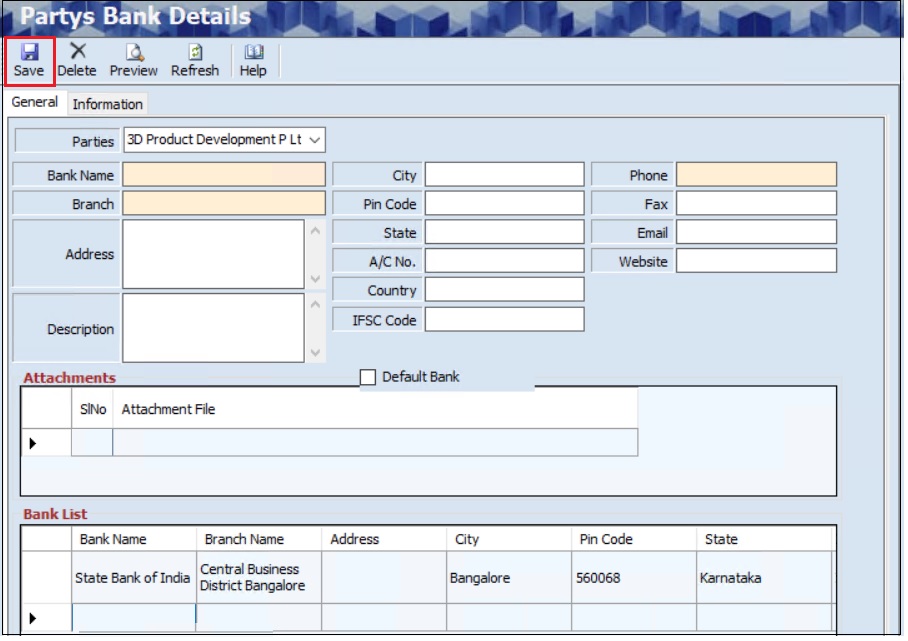
Task: Select the new attachment row arrow marker
Action: [x=33, y=442]
